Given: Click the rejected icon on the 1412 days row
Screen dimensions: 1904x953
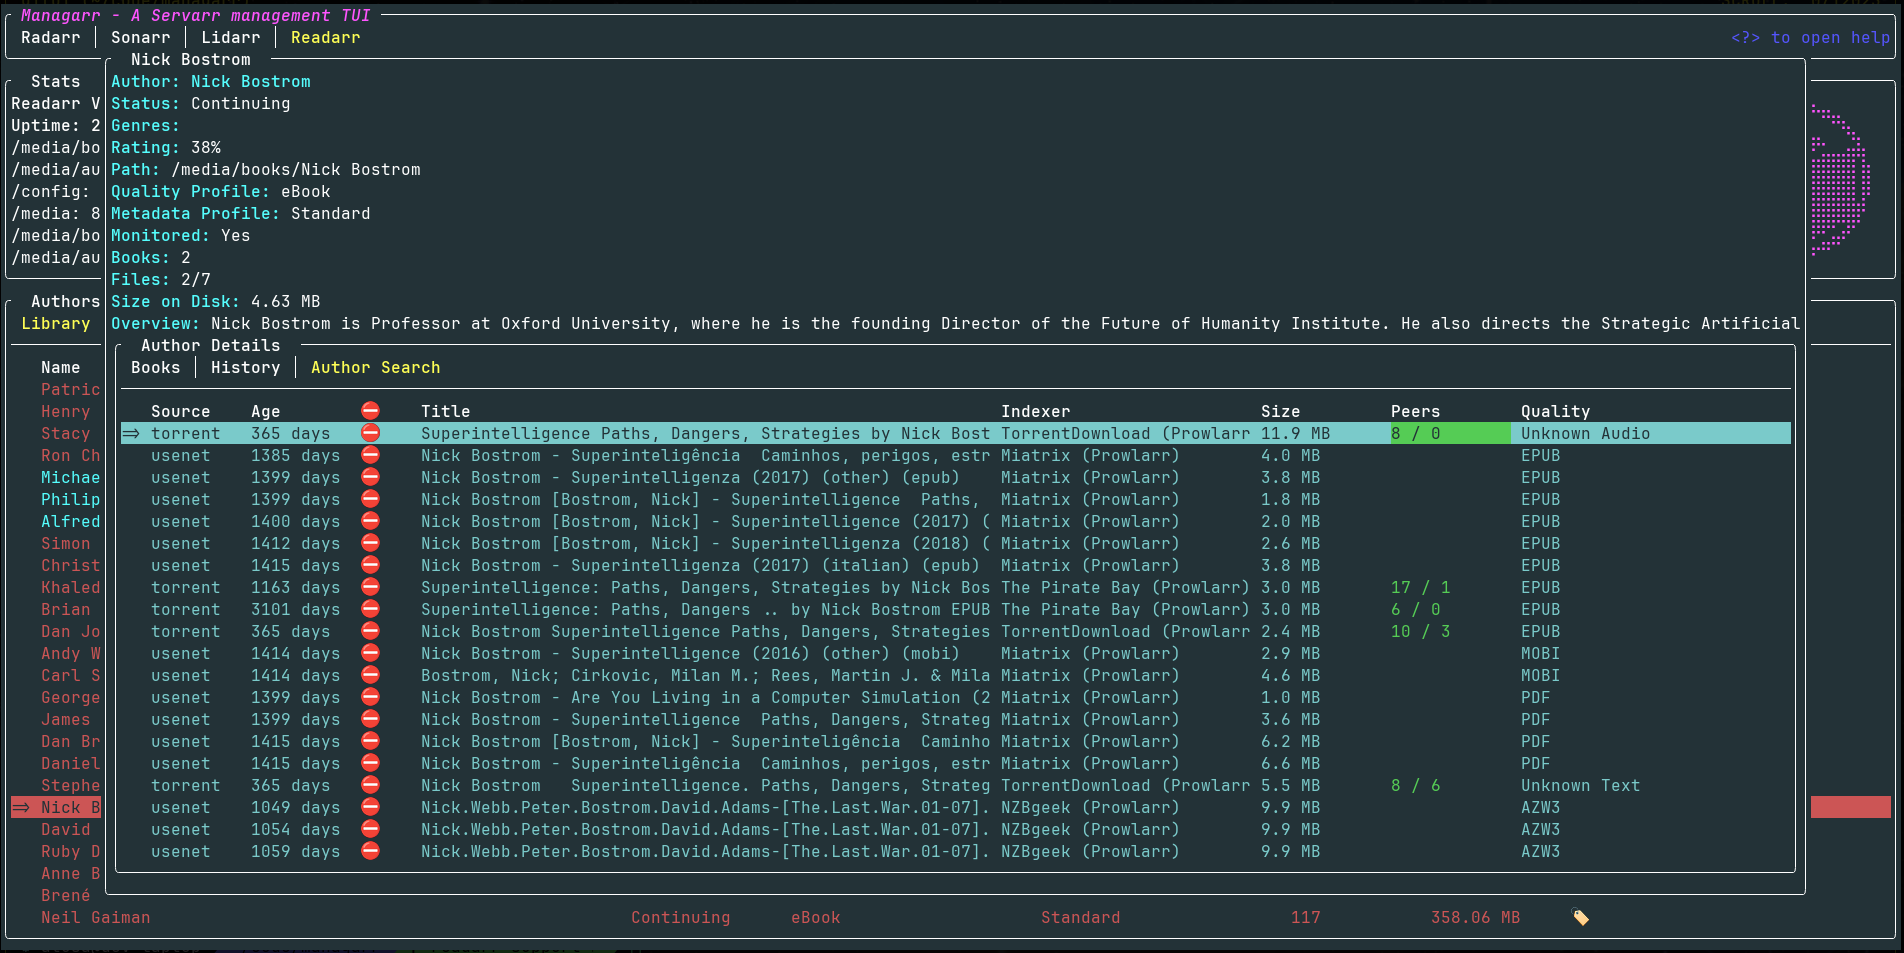Looking at the screenshot, I should [370, 543].
